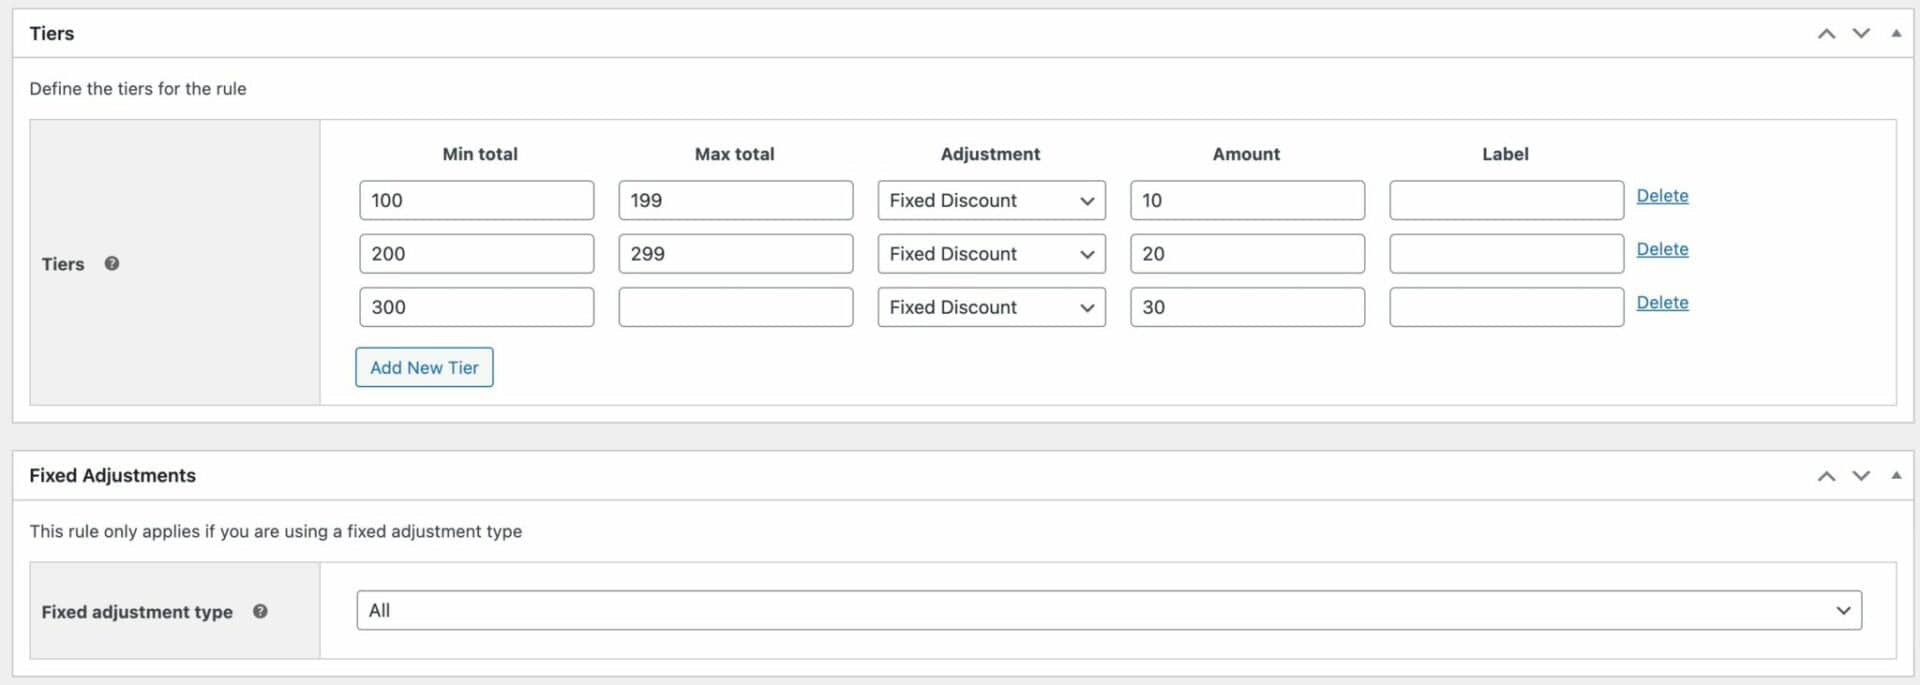Click the Tiers panel heading
Viewport: 1920px width, 685px height.
coord(52,33)
